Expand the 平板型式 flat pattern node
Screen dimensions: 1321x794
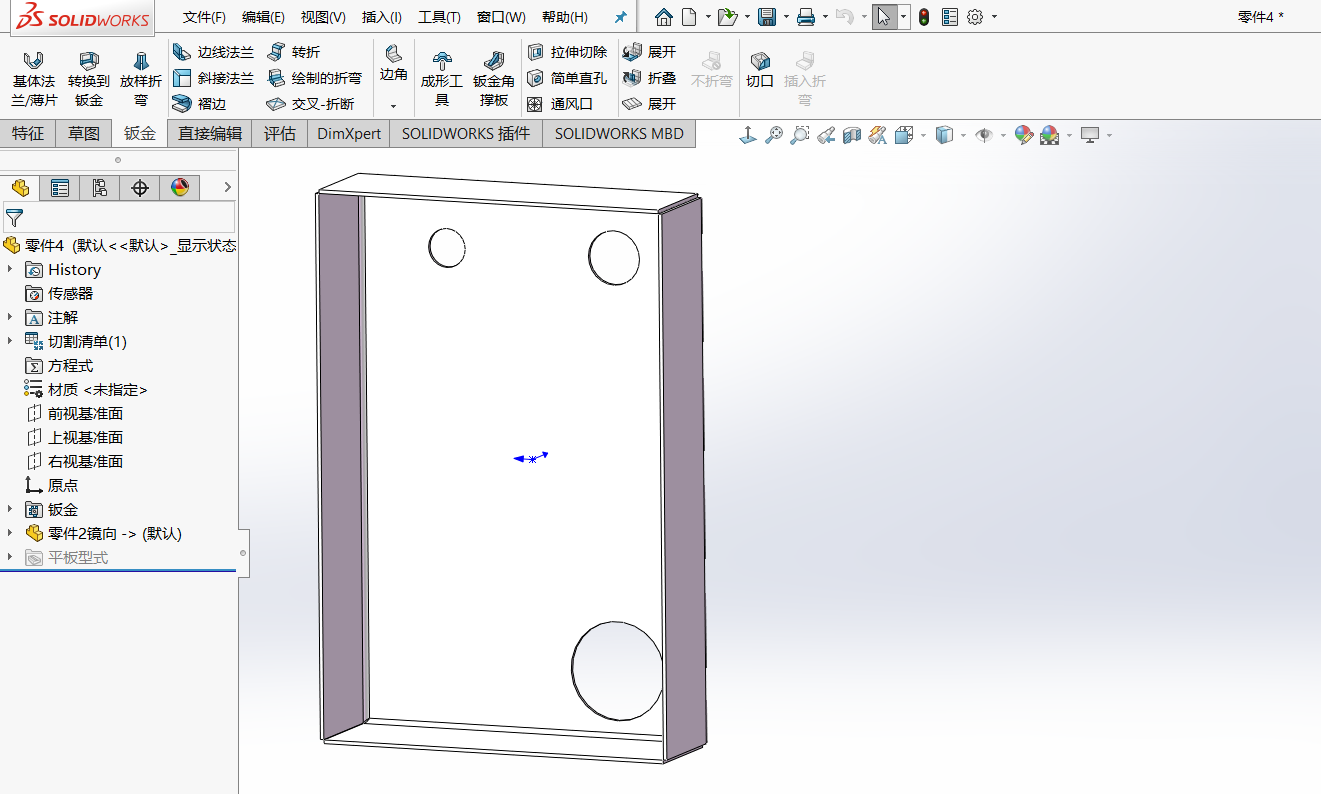(x=10, y=557)
